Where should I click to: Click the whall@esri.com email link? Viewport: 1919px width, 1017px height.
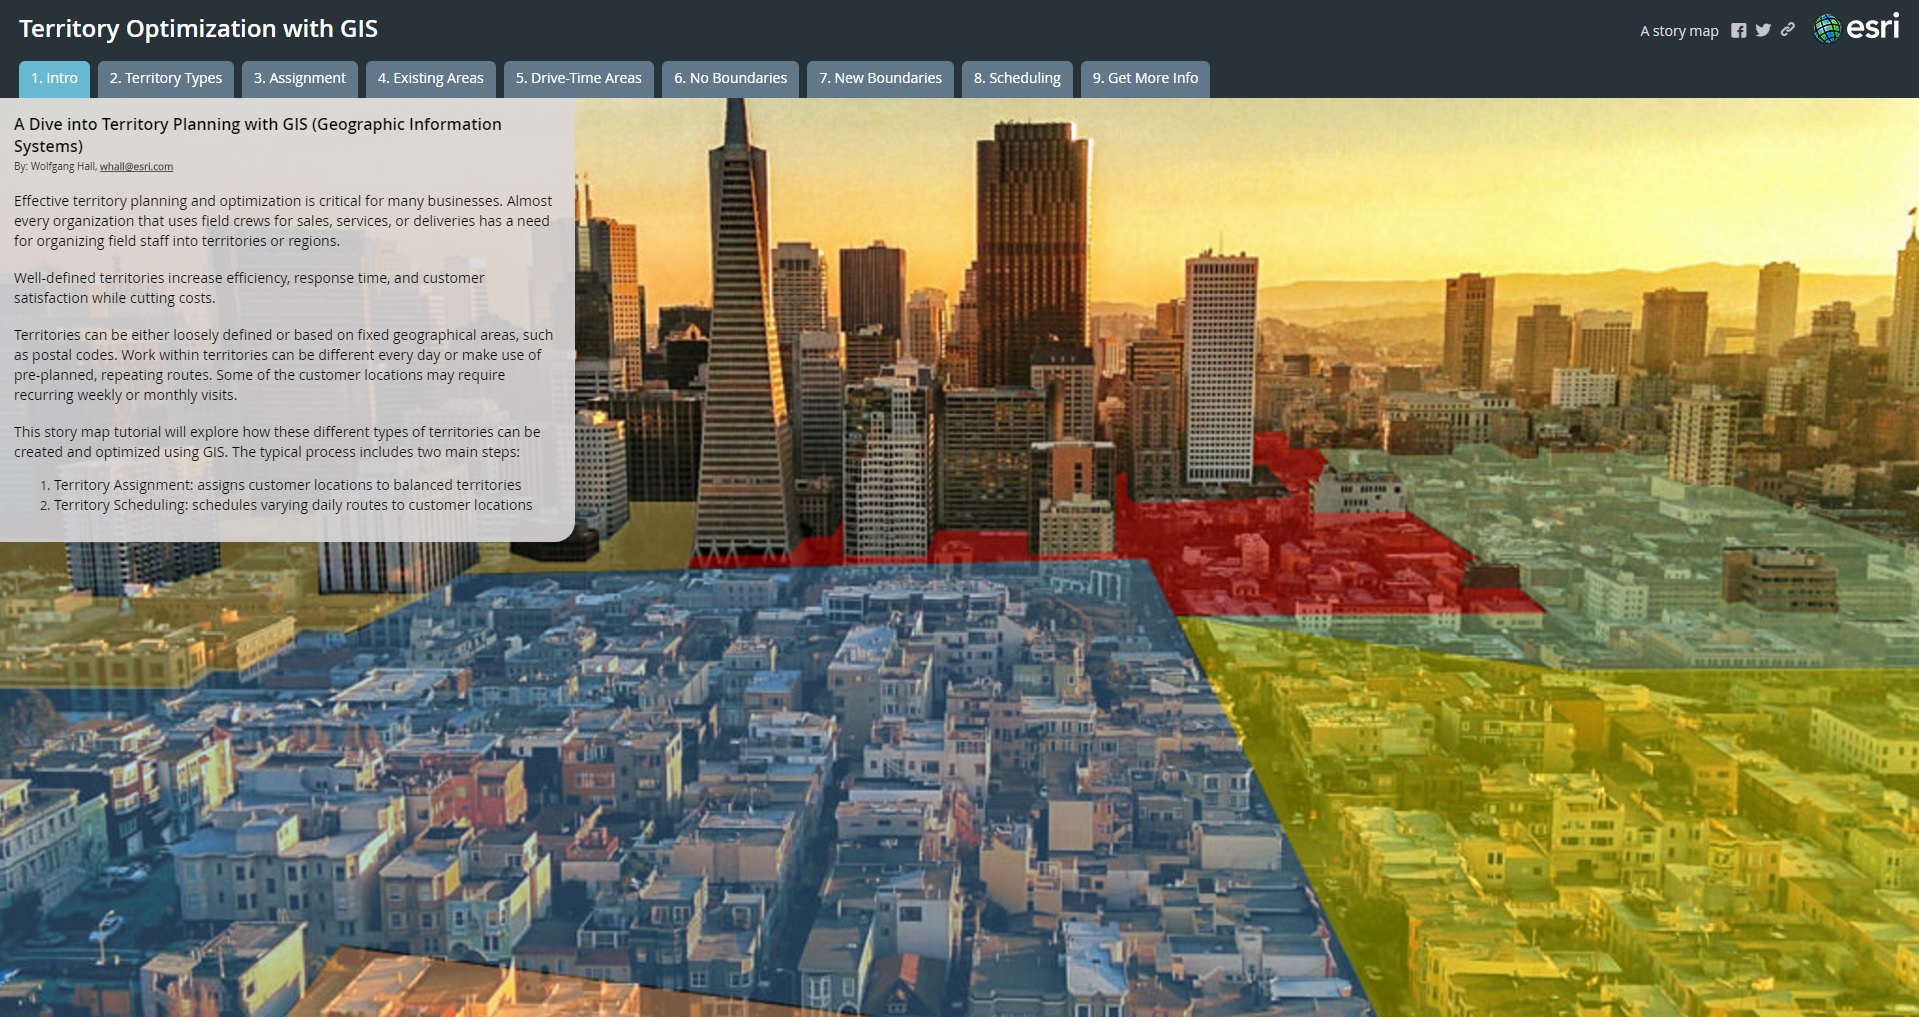[136, 167]
